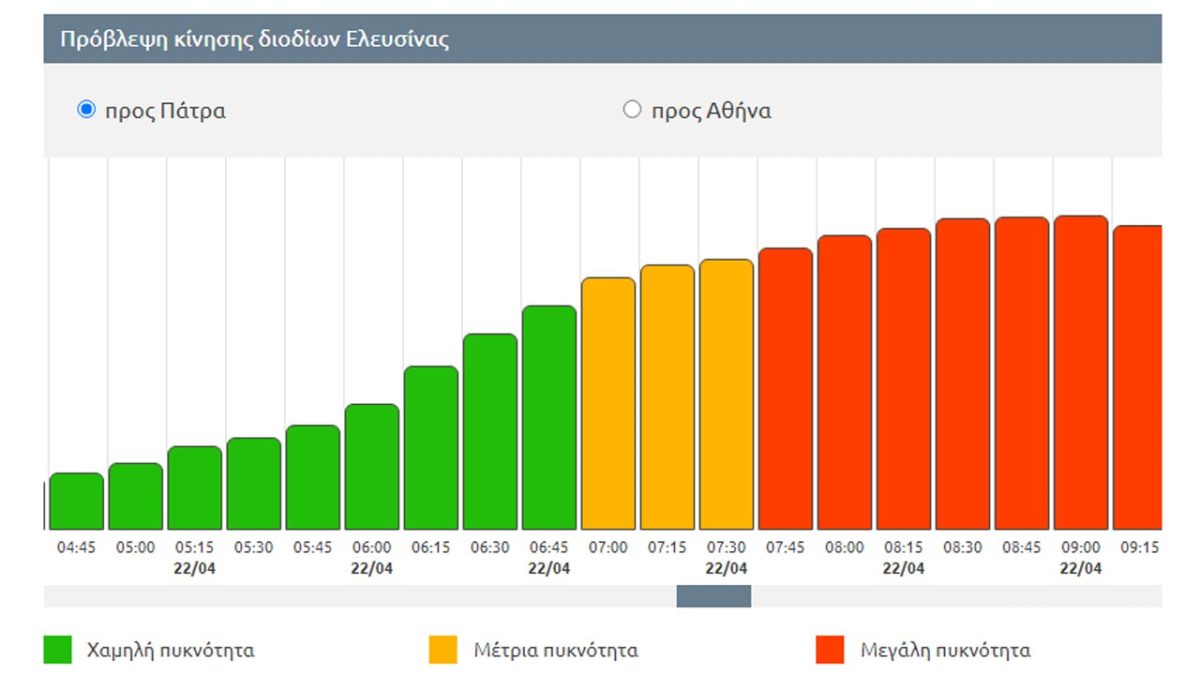This screenshot has width=1200, height=675.
Task: Click the green bar at 05:15
Action: (x=195, y=488)
